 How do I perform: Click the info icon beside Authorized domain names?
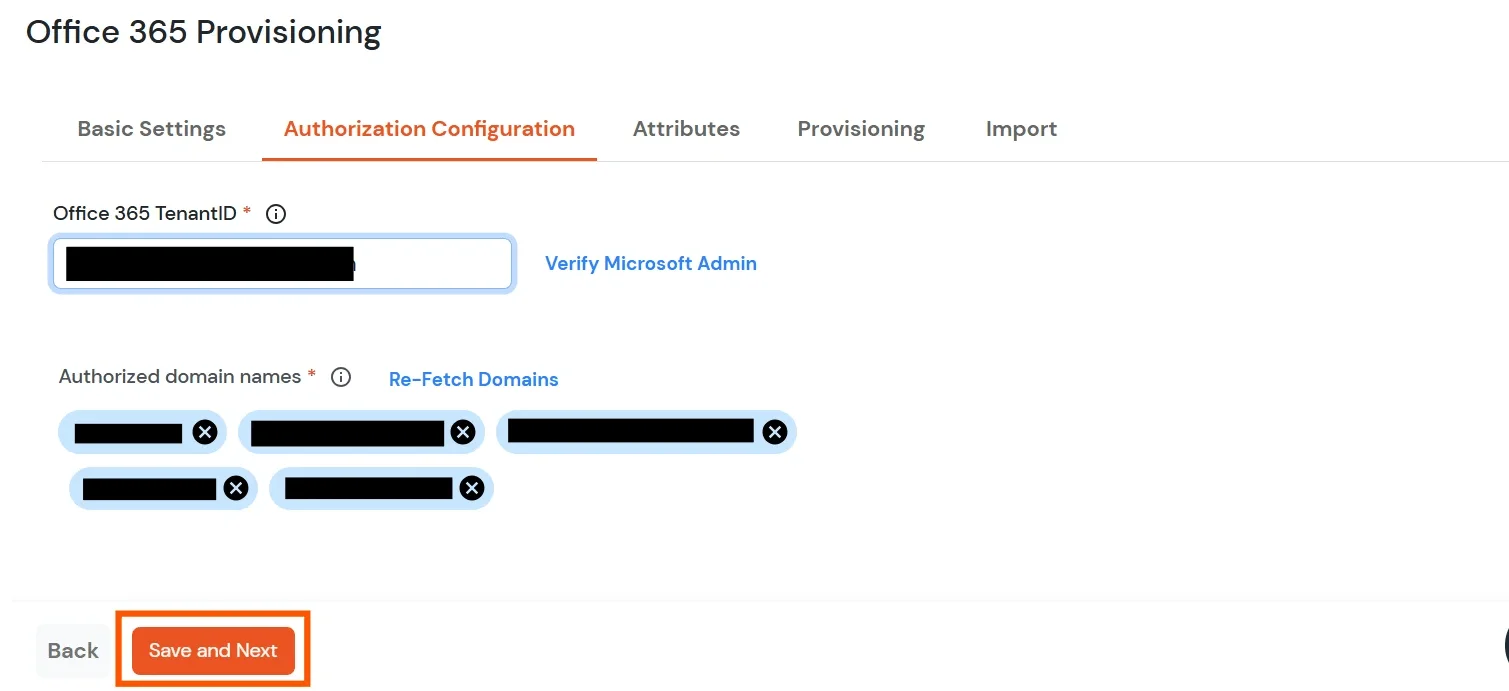point(340,377)
